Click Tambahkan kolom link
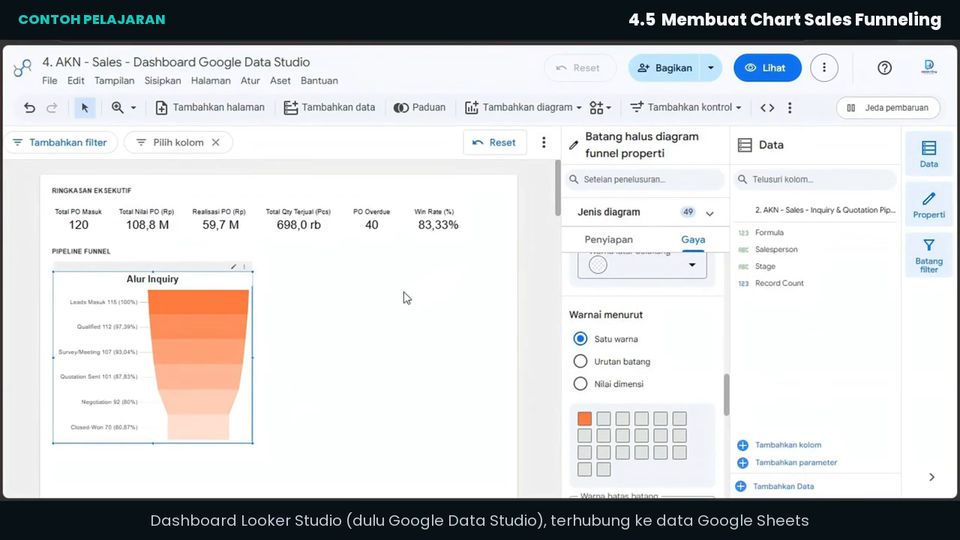 (780, 445)
